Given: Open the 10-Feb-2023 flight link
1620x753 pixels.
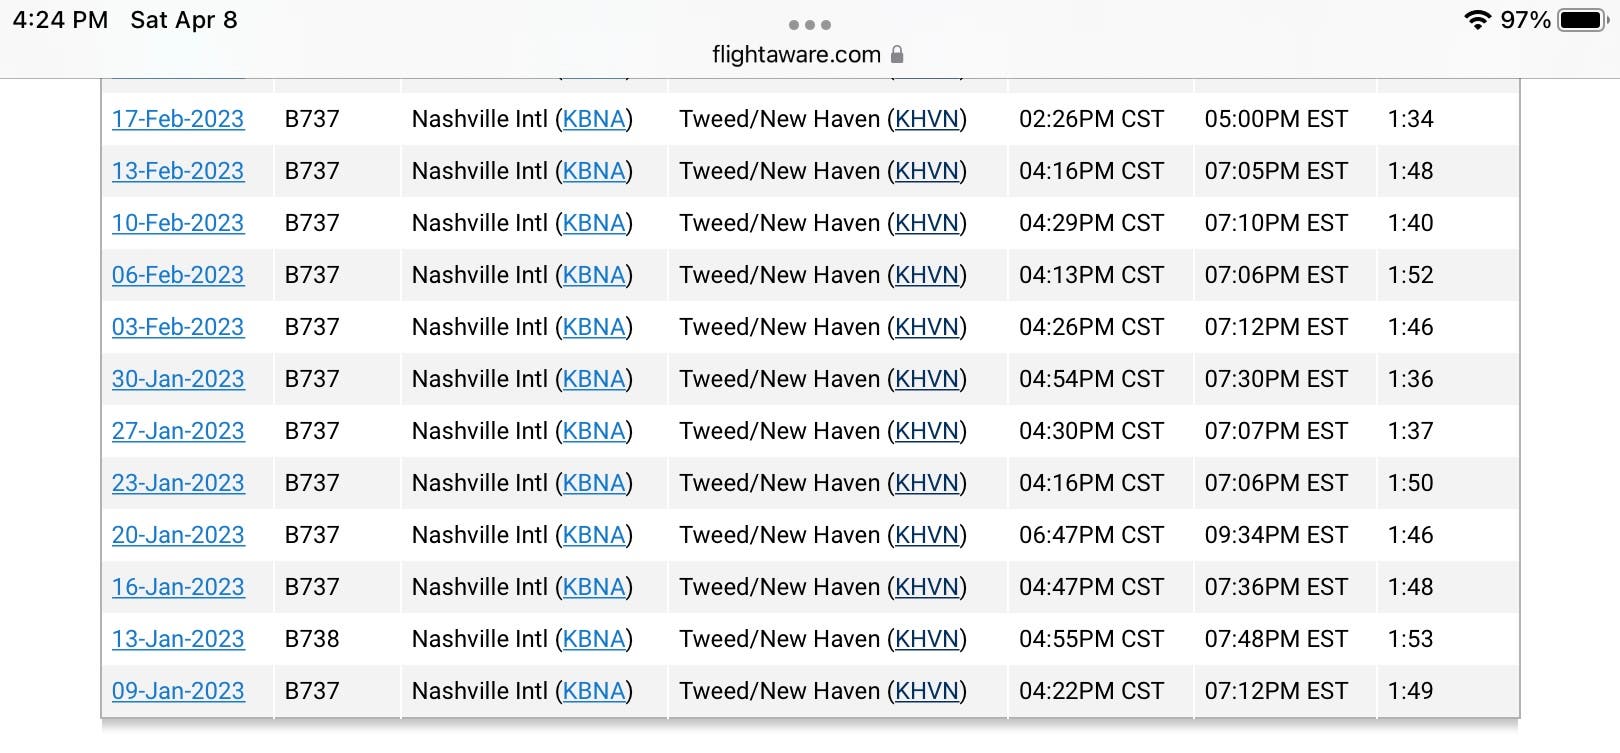Looking at the screenshot, I should [178, 223].
